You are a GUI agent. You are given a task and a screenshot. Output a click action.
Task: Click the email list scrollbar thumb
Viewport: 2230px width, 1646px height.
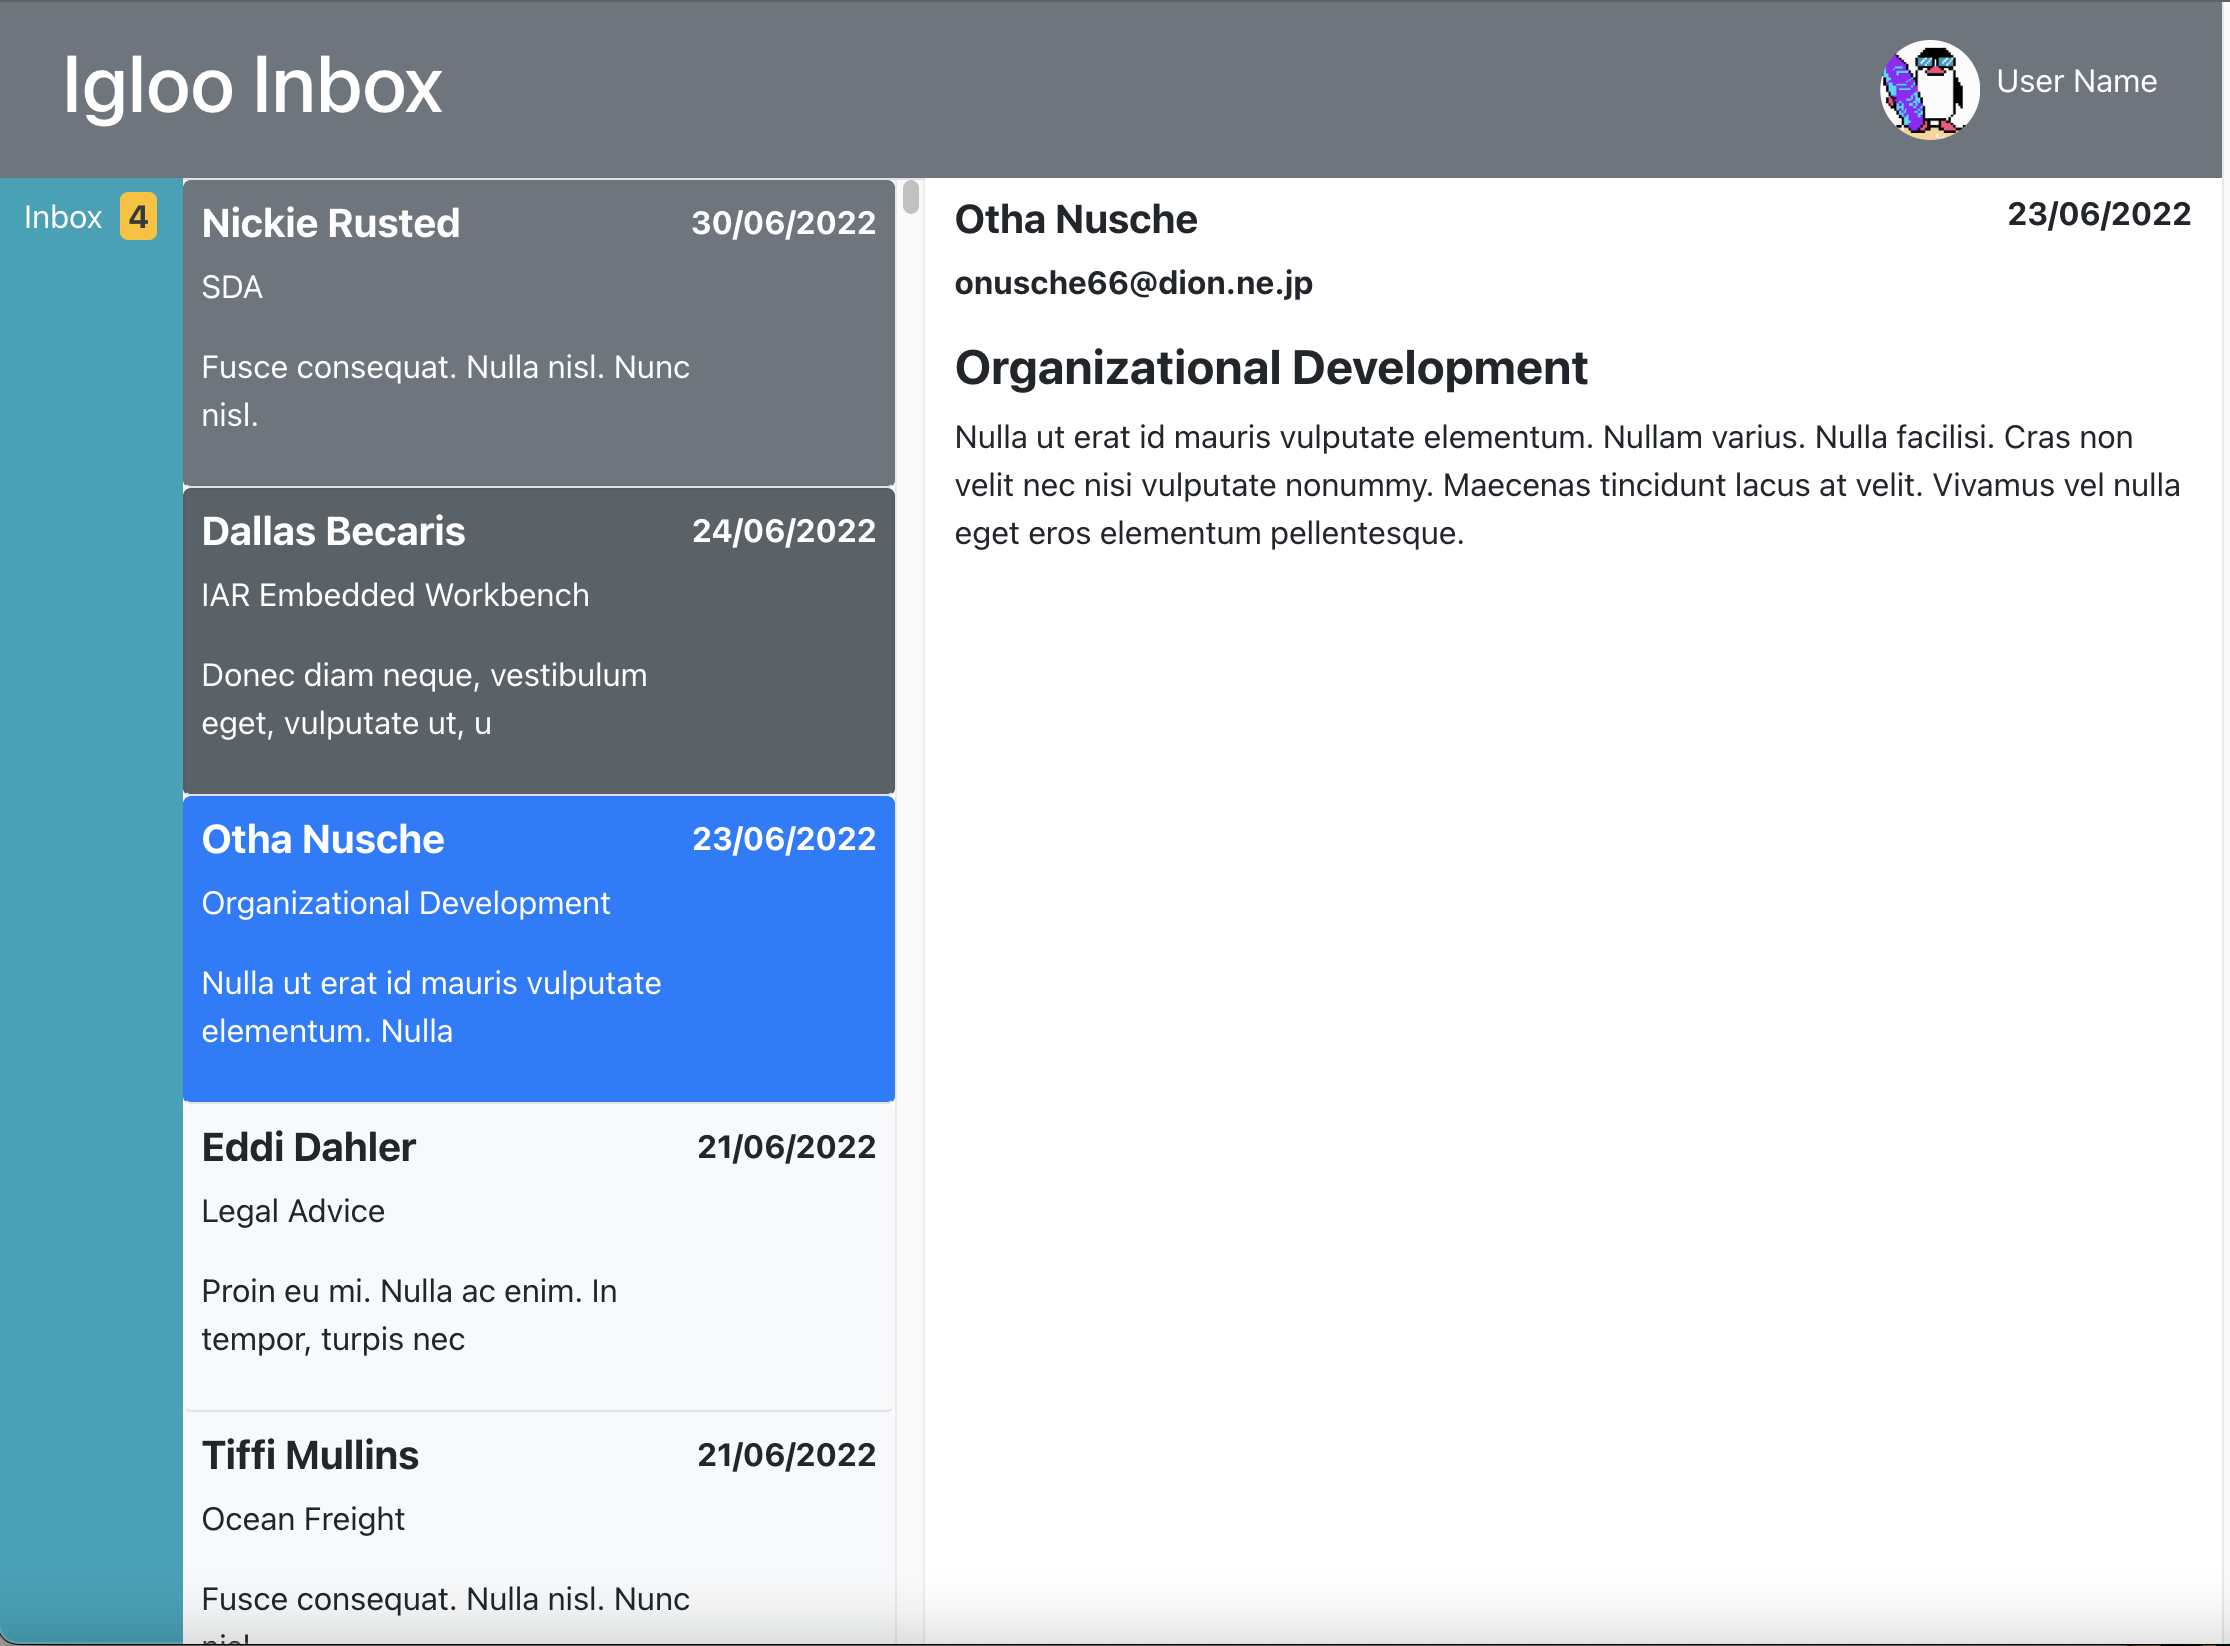[x=910, y=197]
